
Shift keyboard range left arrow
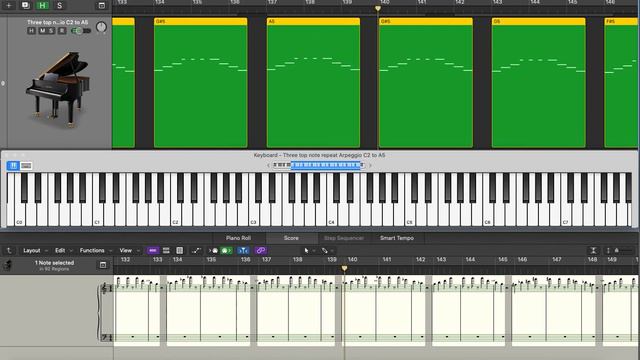268,165
